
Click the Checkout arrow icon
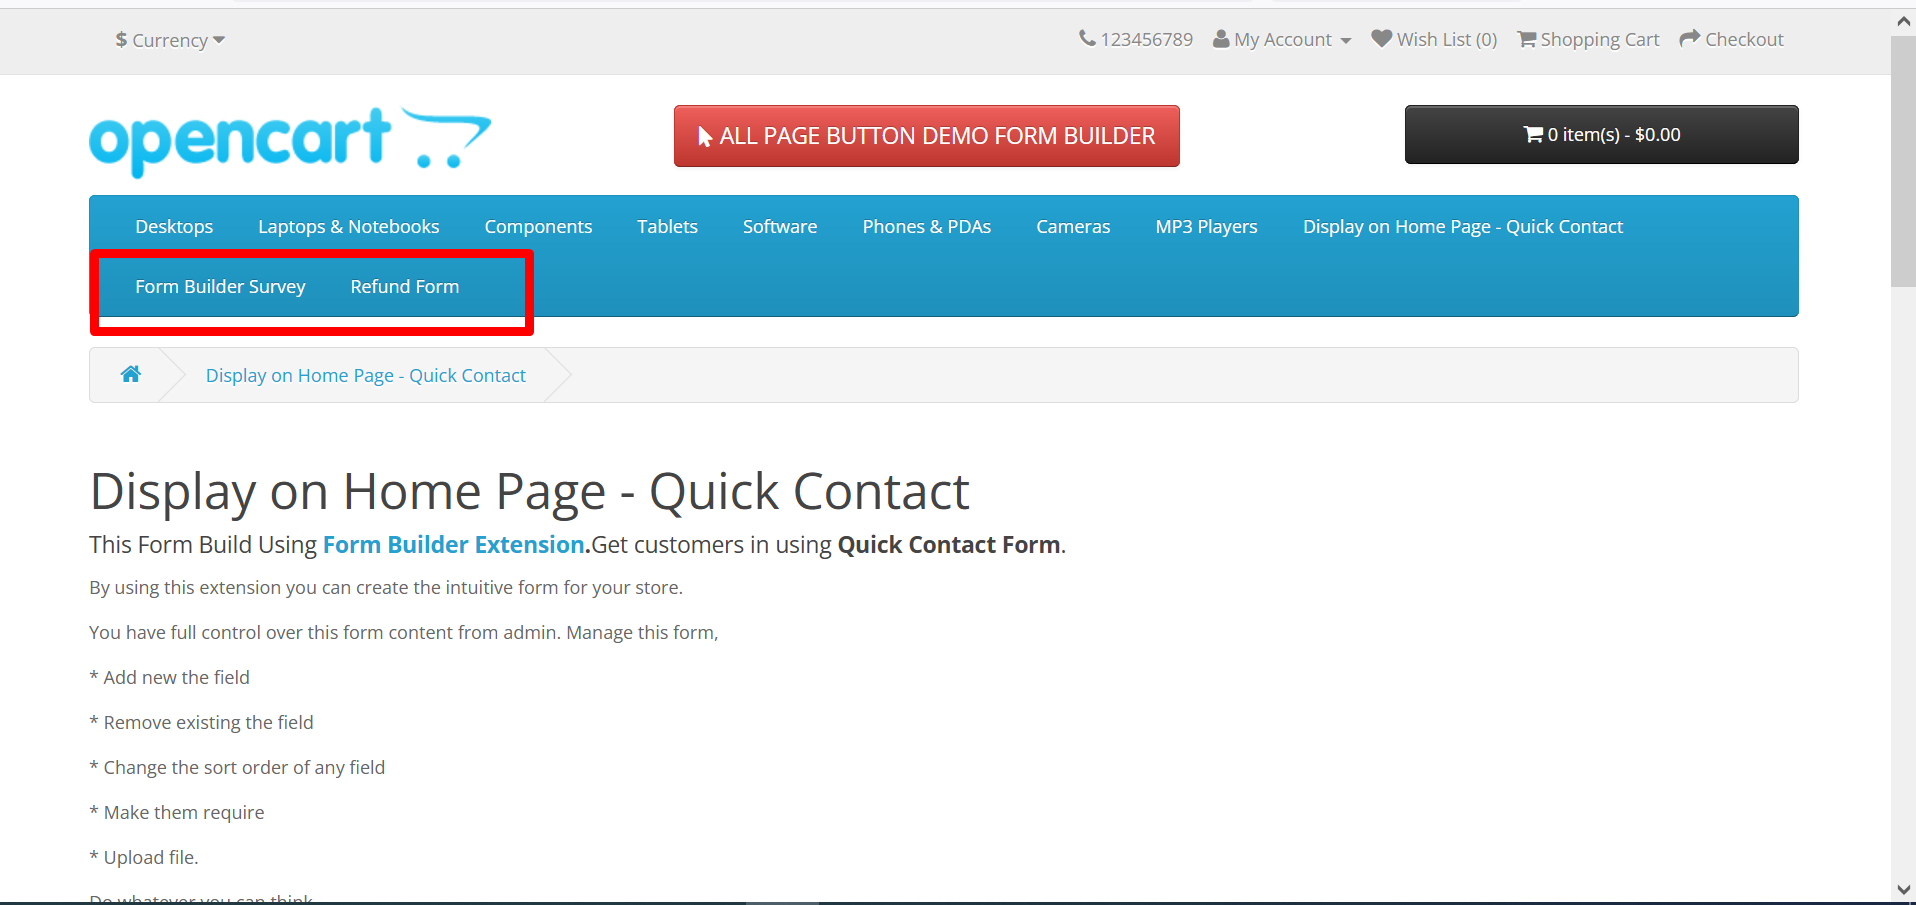click(x=1689, y=39)
